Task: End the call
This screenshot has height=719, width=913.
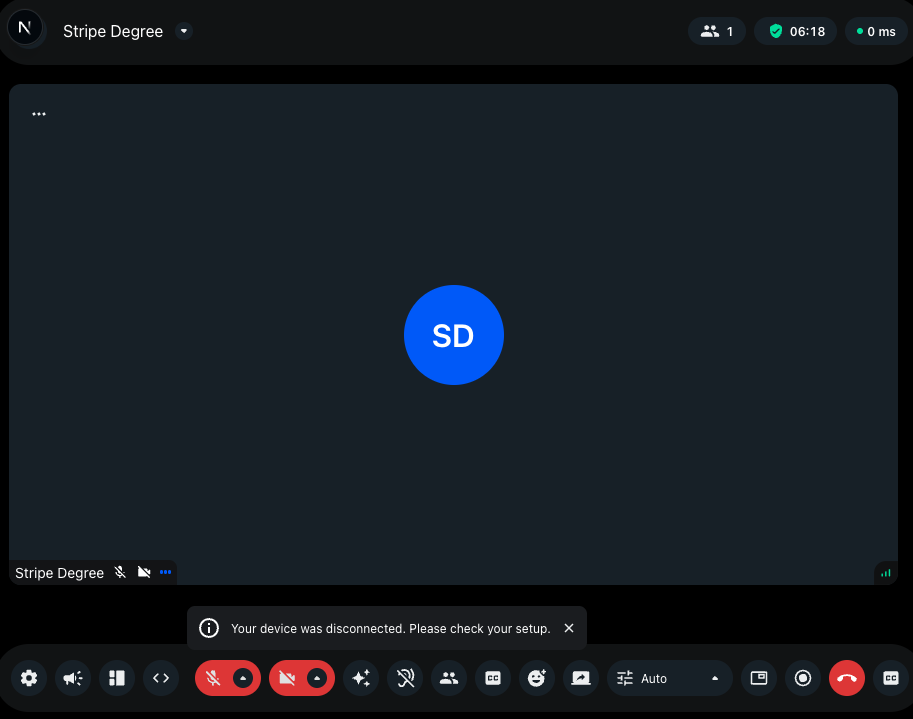Action: [x=846, y=678]
